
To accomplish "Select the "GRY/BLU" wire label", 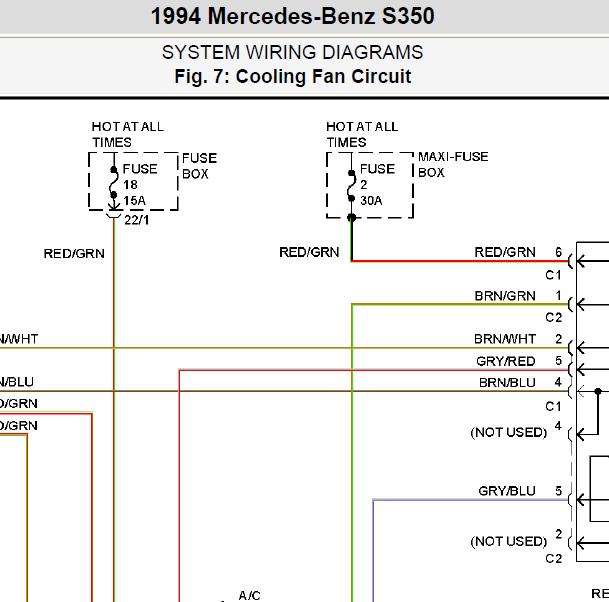I will point(507,491).
